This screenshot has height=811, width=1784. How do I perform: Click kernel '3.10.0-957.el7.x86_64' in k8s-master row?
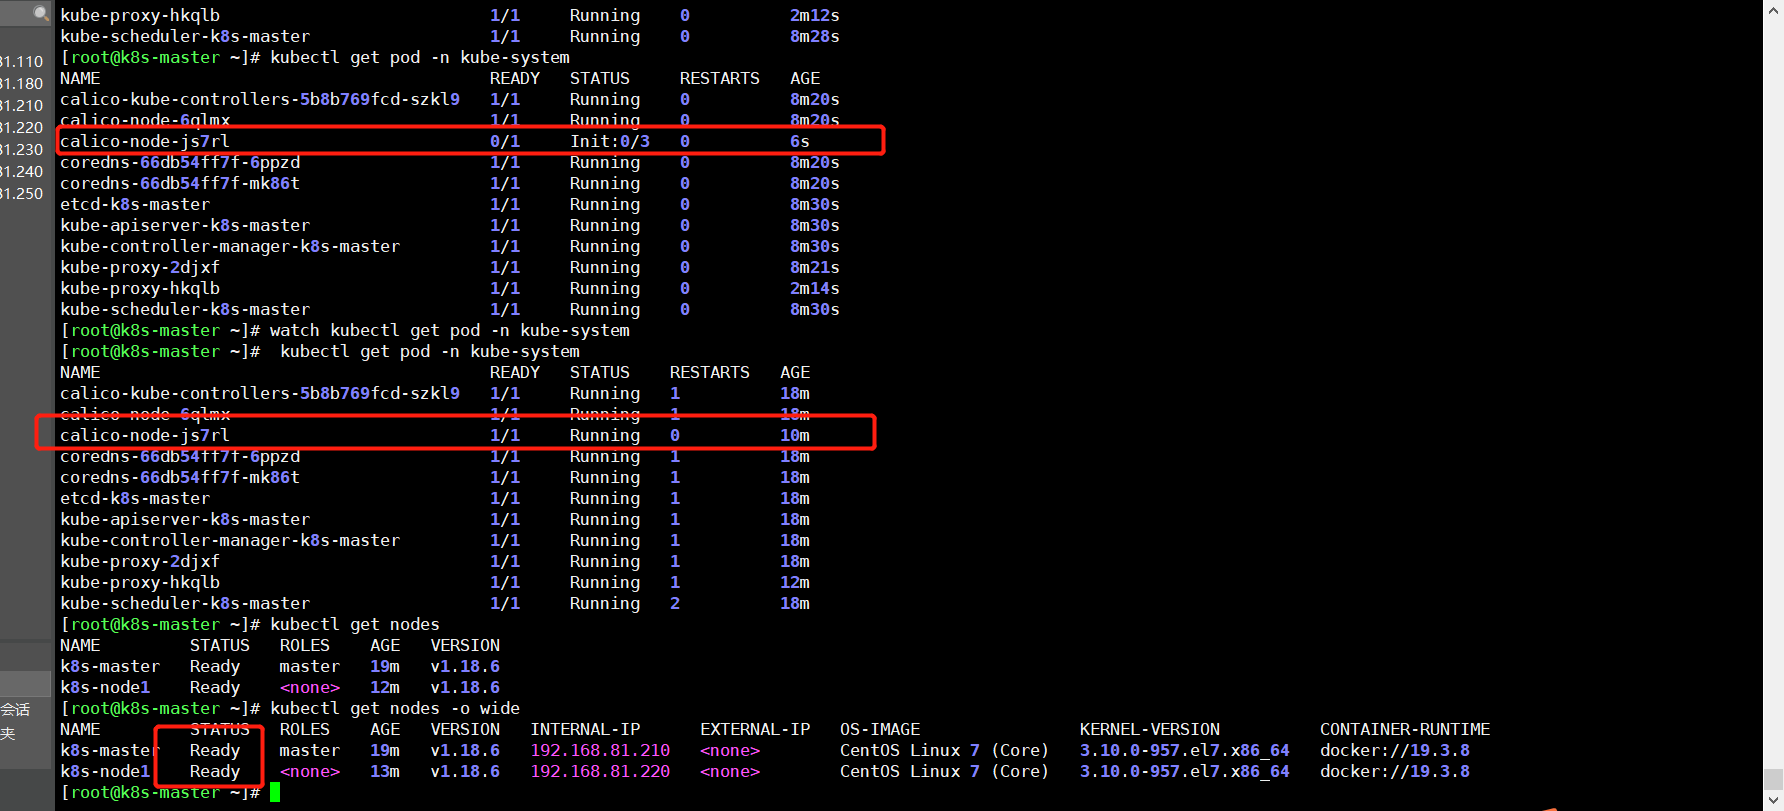(x=1185, y=750)
